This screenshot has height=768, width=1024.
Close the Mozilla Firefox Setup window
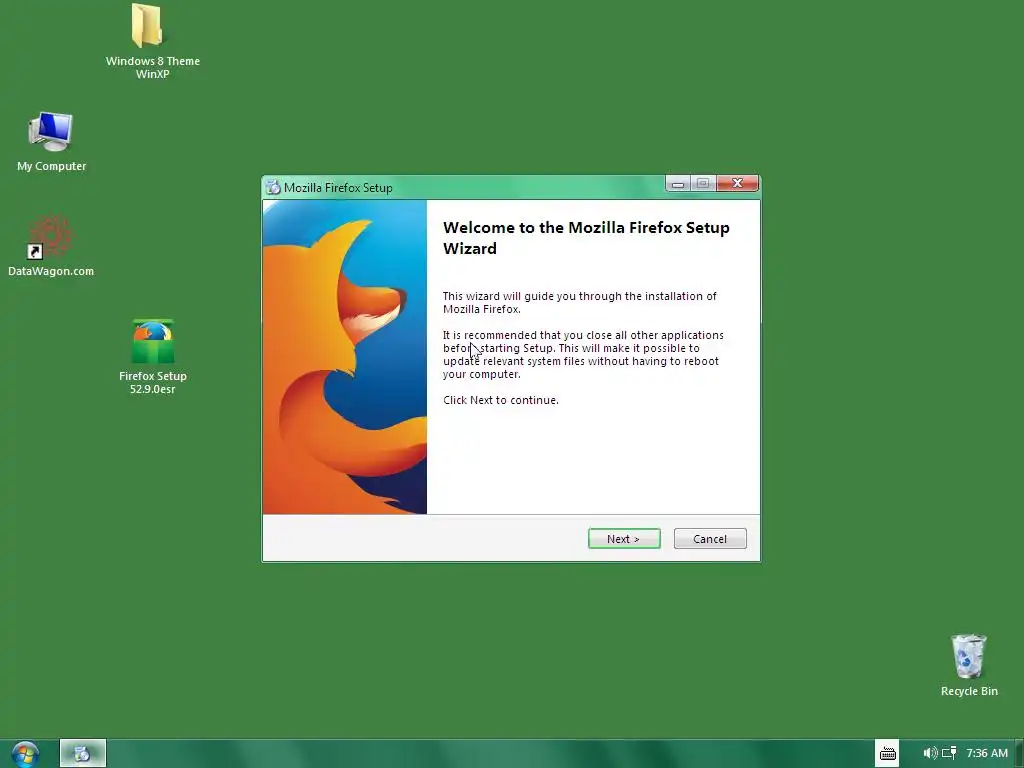737,184
